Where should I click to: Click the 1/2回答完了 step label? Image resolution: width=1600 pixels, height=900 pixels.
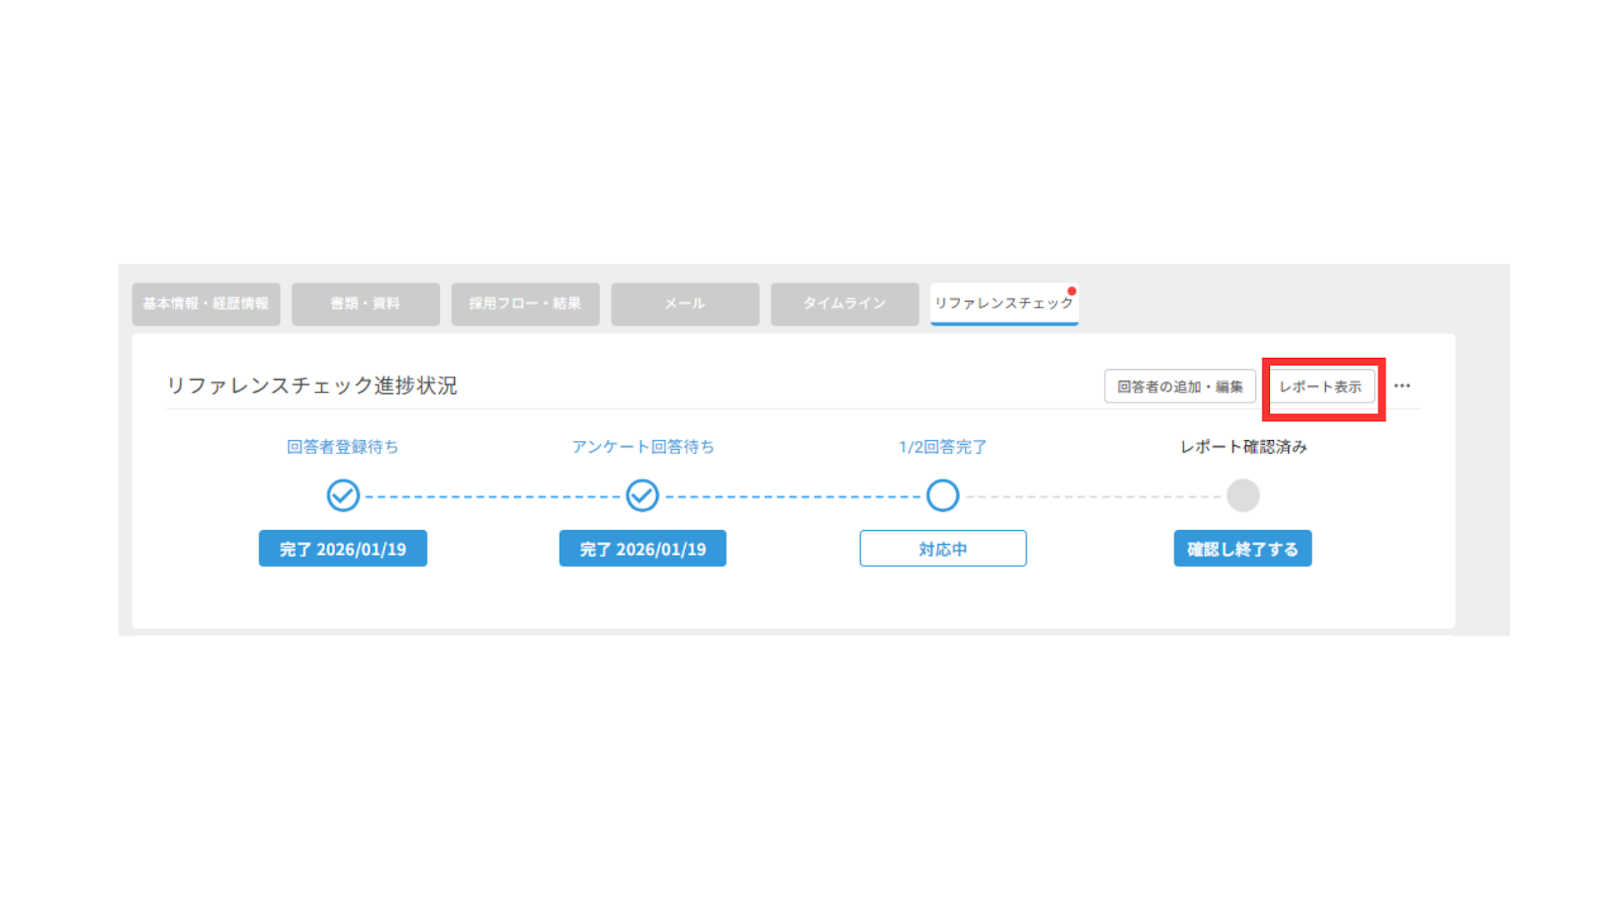942,447
